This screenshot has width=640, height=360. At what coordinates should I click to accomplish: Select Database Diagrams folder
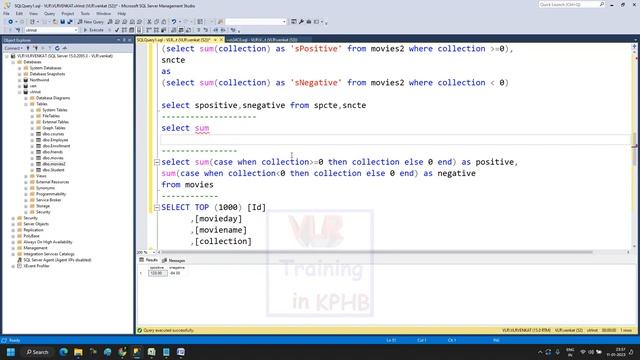(x=53, y=98)
